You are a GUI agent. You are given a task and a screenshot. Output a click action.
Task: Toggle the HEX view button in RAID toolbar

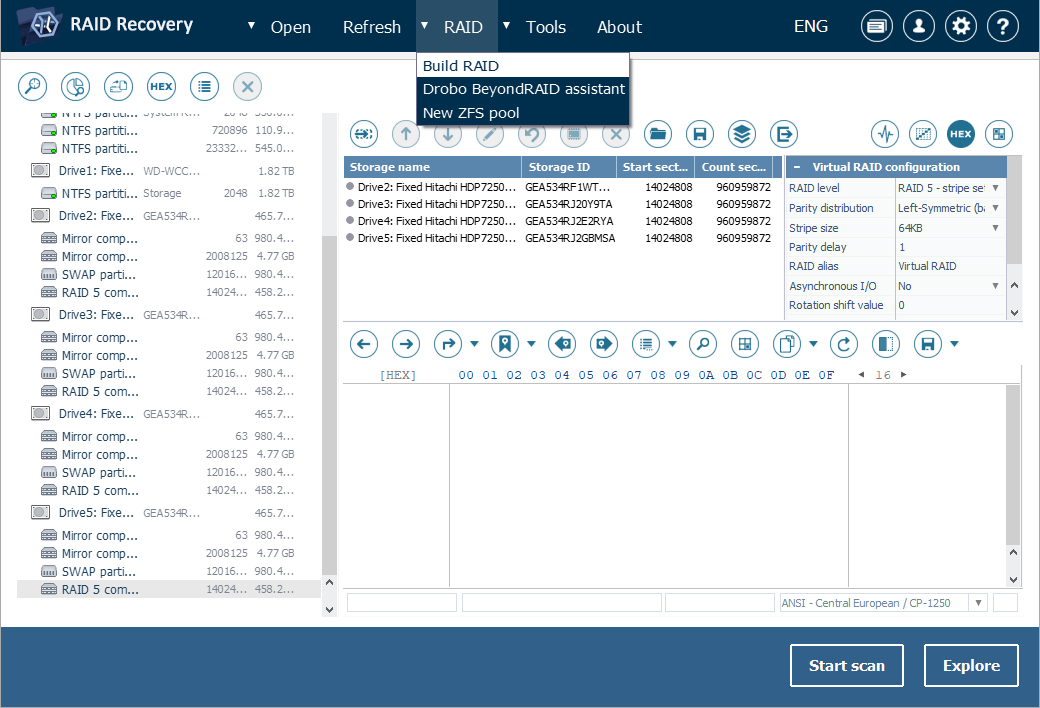click(960, 134)
